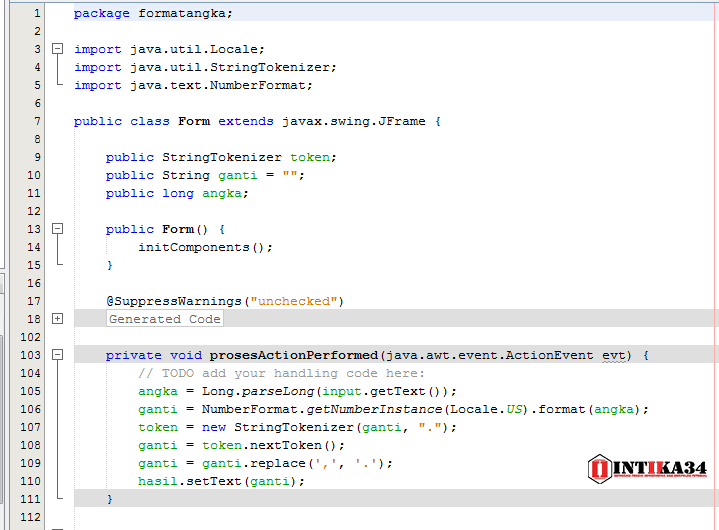Image resolution: width=719 pixels, height=530 pixels.
Task: Click the "unchecked" string in SuppressWarnings
Action: click(x=294, y=301)
